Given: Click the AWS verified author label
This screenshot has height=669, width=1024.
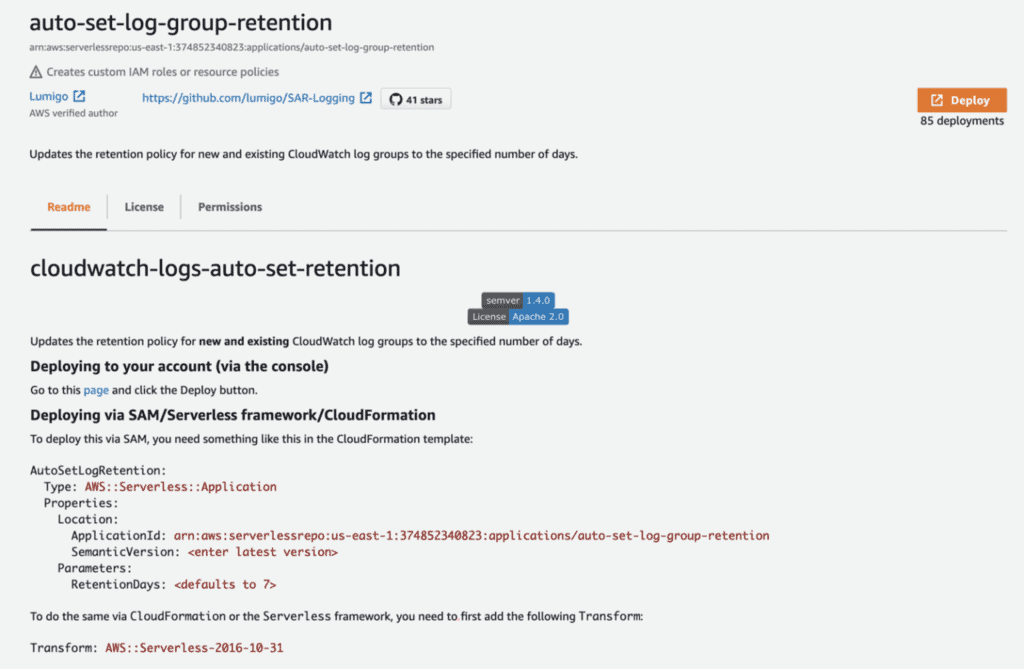Looking at the screenshot, I should 73,114.
